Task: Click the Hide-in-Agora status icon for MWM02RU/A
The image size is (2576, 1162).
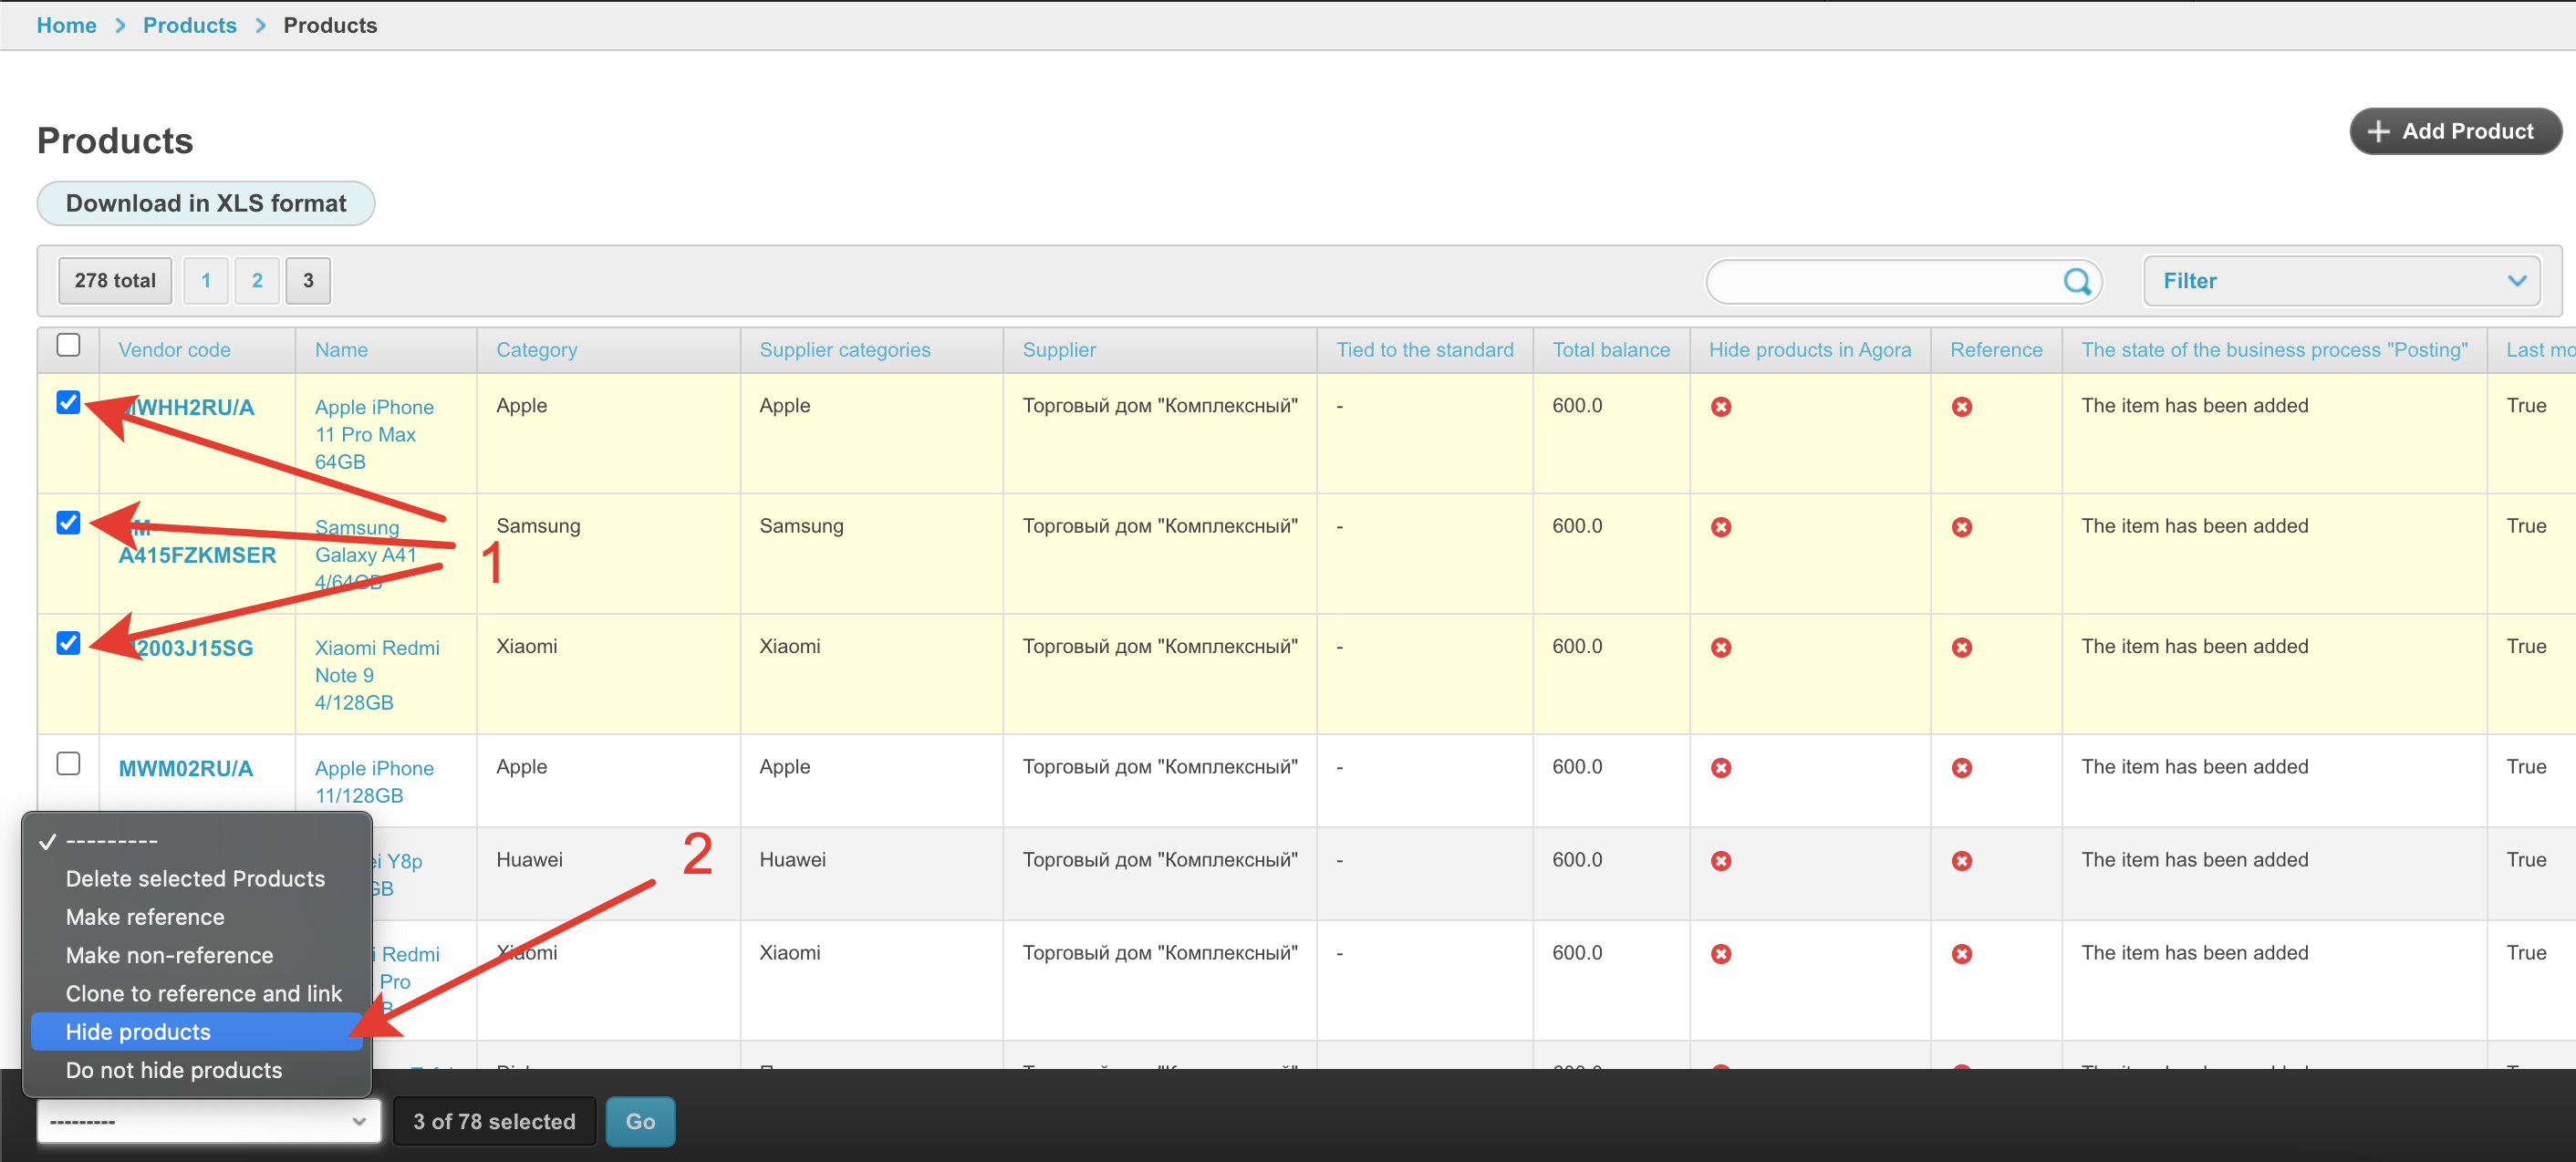Action: coord(1720,768)
